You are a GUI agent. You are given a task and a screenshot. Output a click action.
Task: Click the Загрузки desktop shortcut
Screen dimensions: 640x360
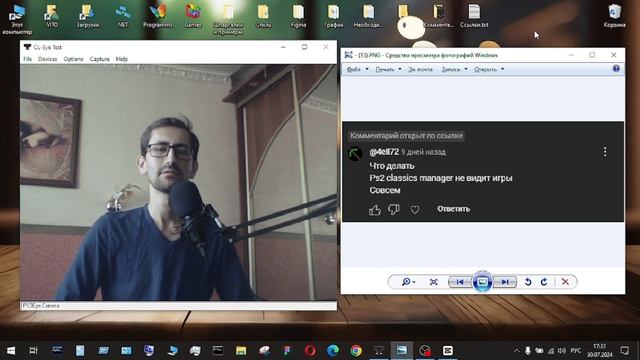[x=87, y=16]
